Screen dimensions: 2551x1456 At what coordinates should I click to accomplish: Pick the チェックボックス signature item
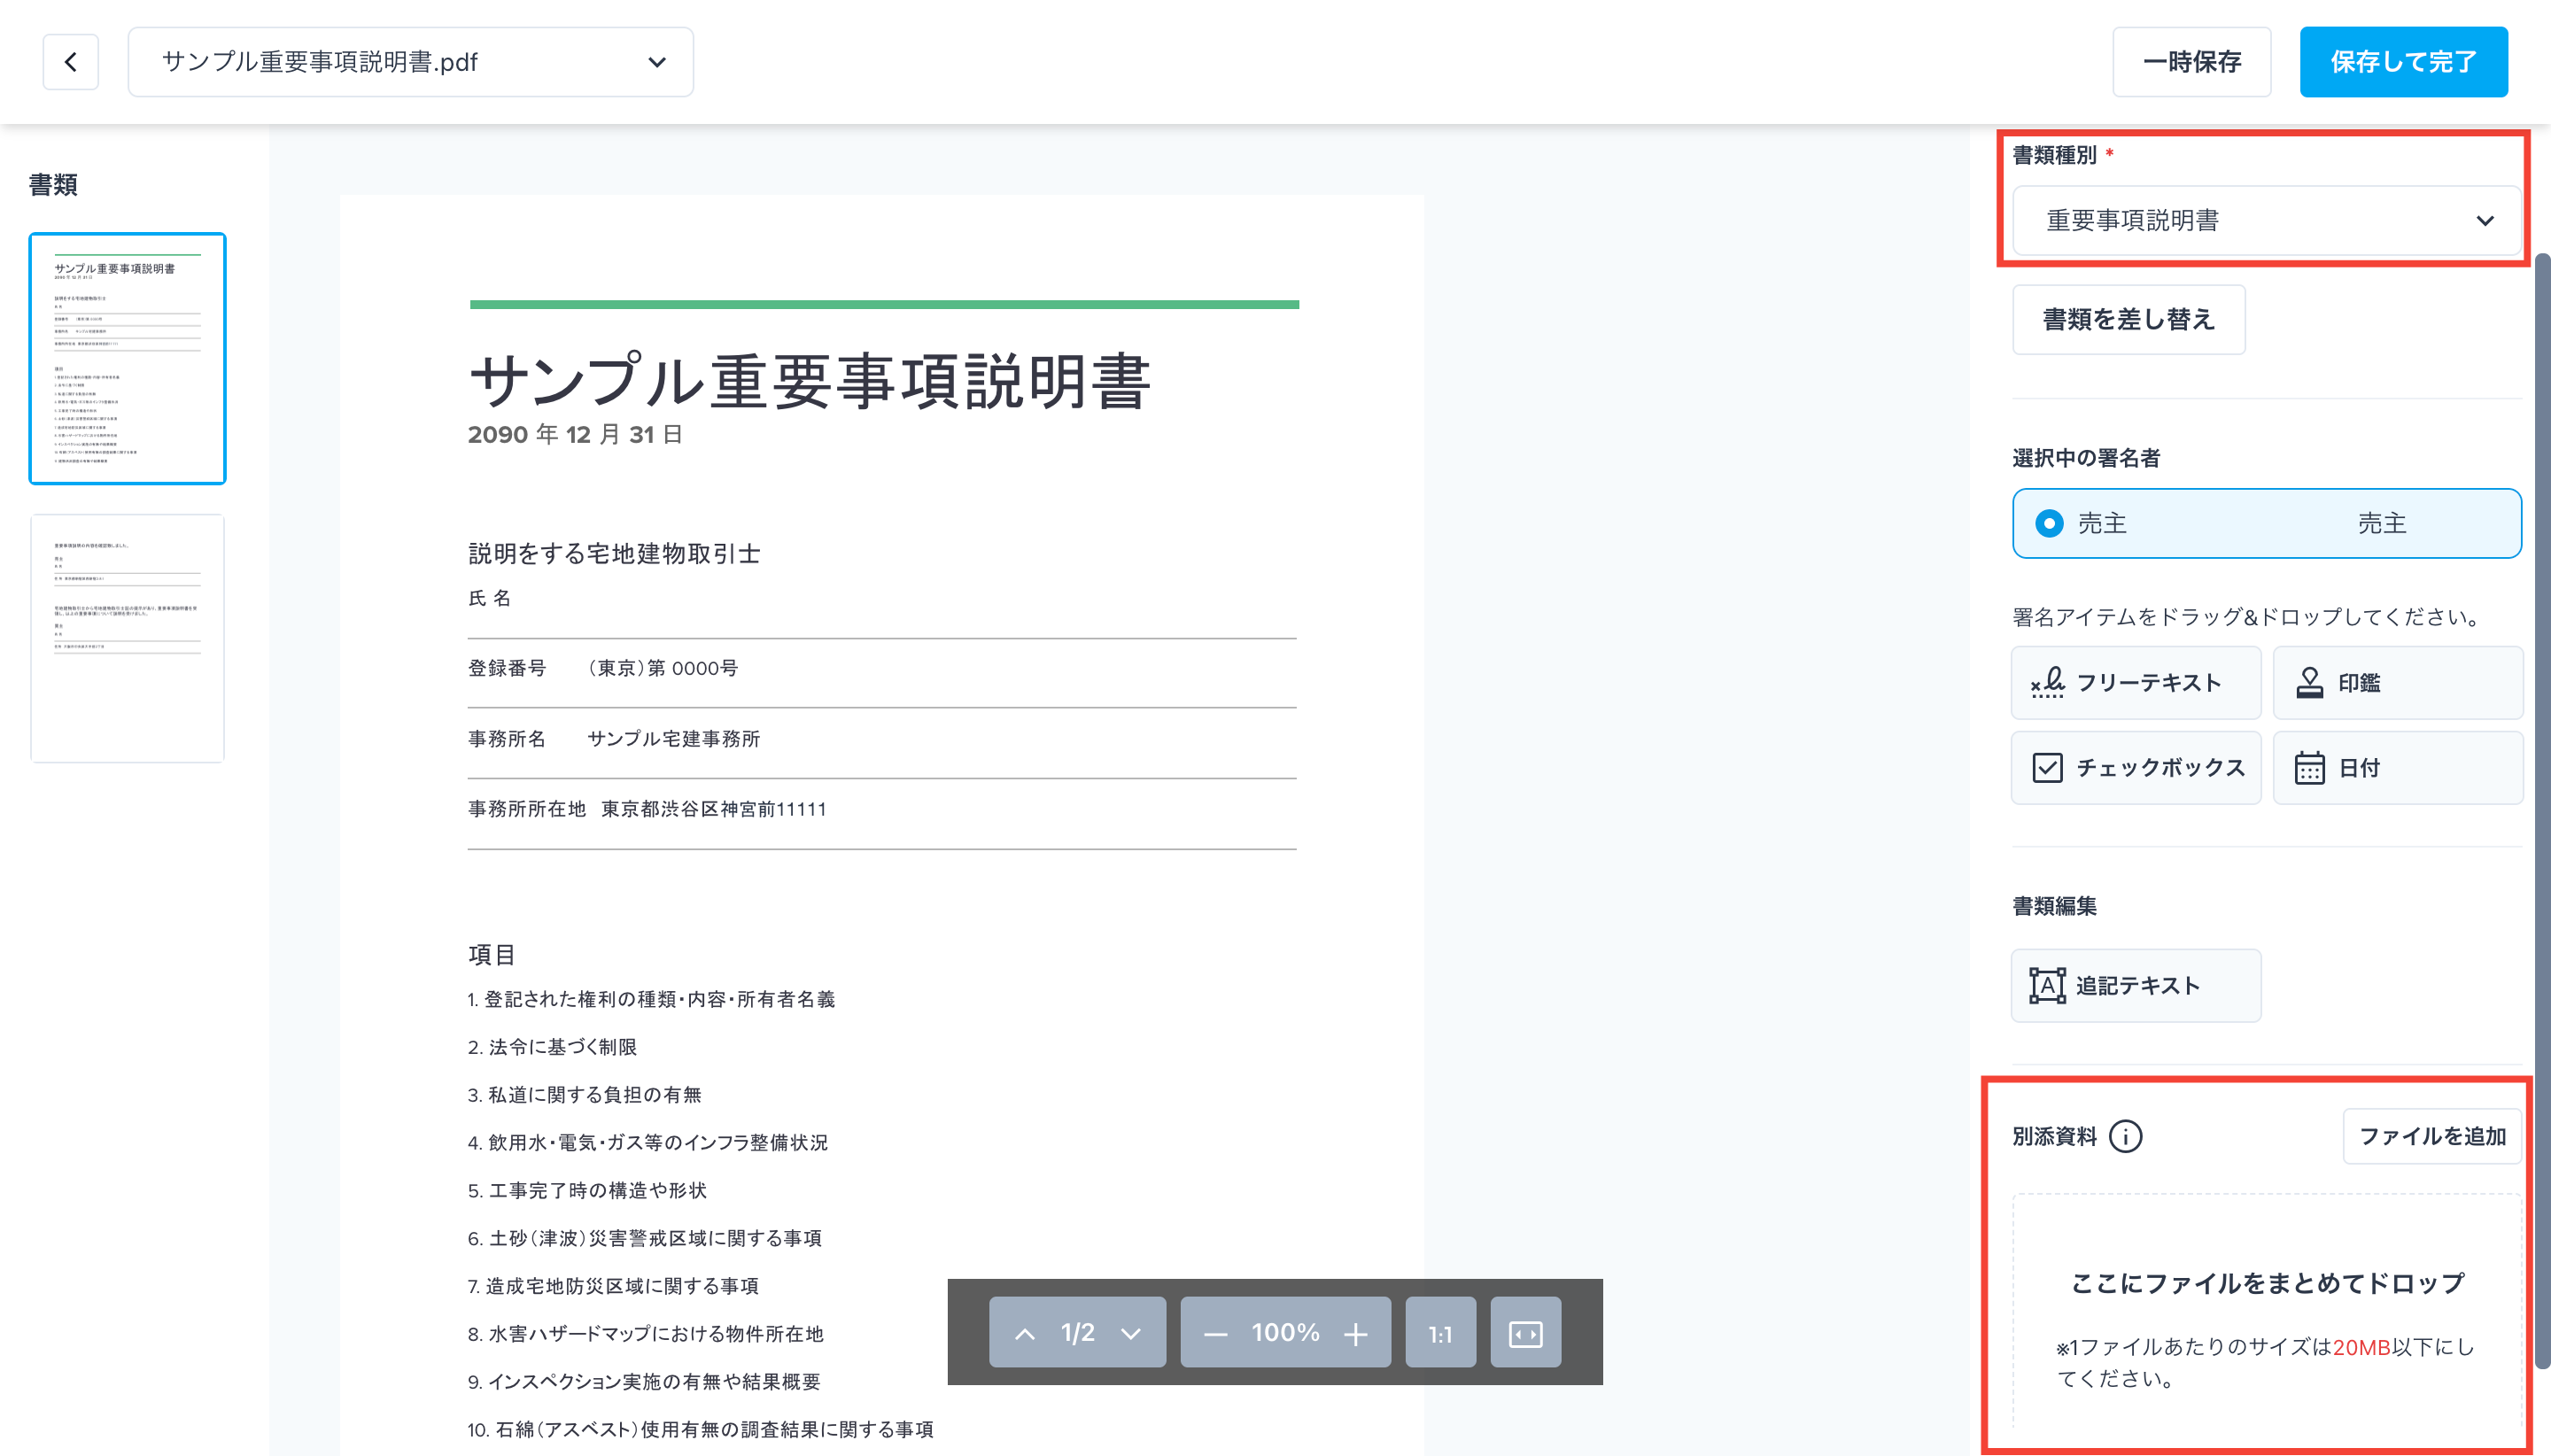point(2136,767)
